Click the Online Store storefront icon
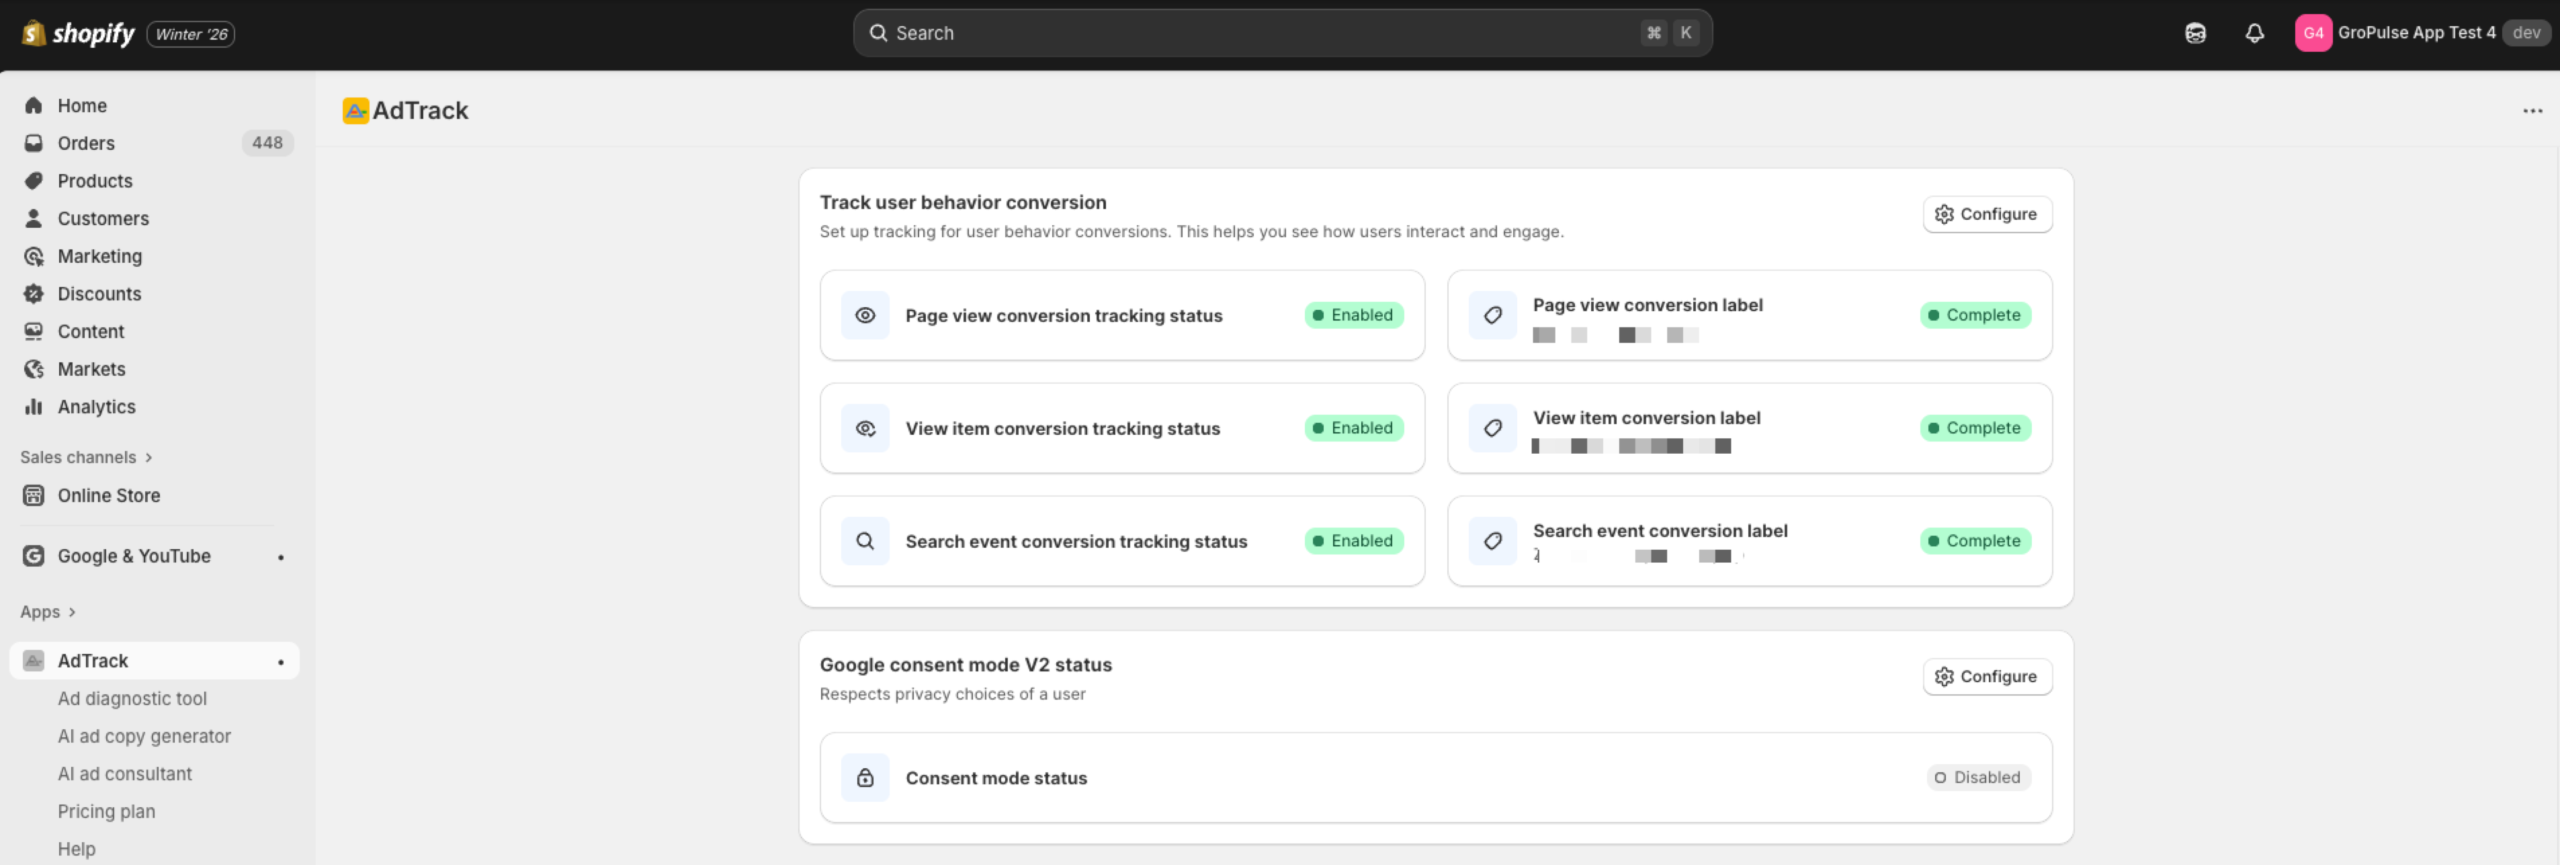Image resolution: width=2560 pixels, height=865 pixels. [34, 495]
